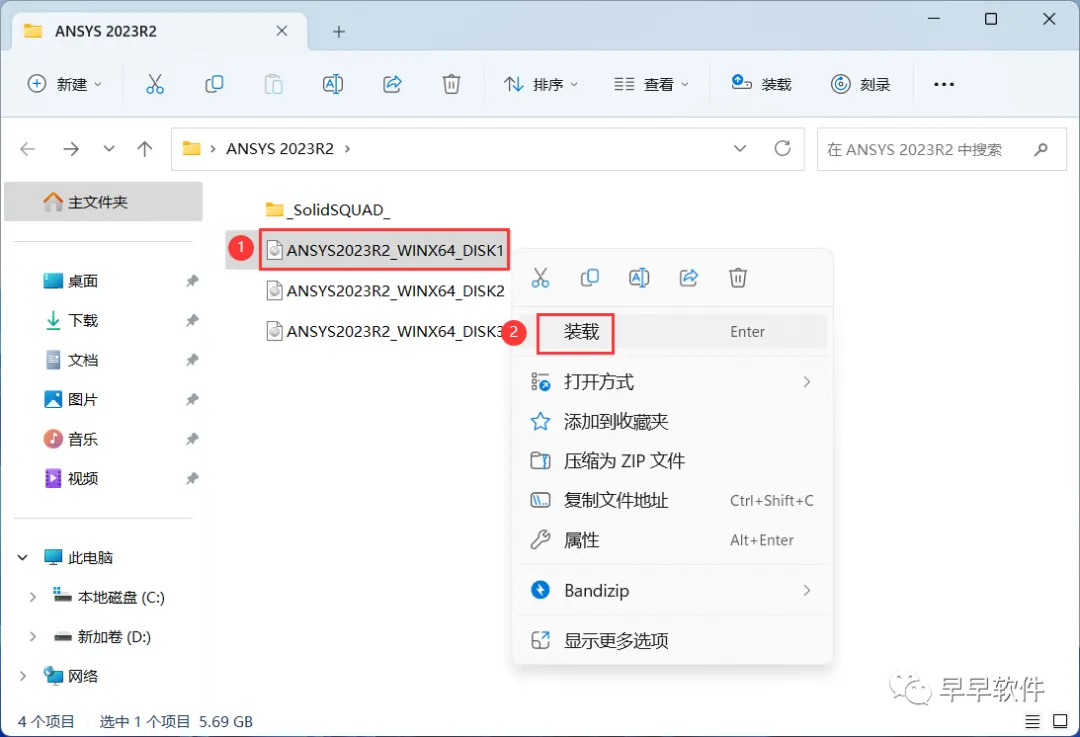Expand the 网络 tree node
This screenshot has height=737, width=1080.
23,676
